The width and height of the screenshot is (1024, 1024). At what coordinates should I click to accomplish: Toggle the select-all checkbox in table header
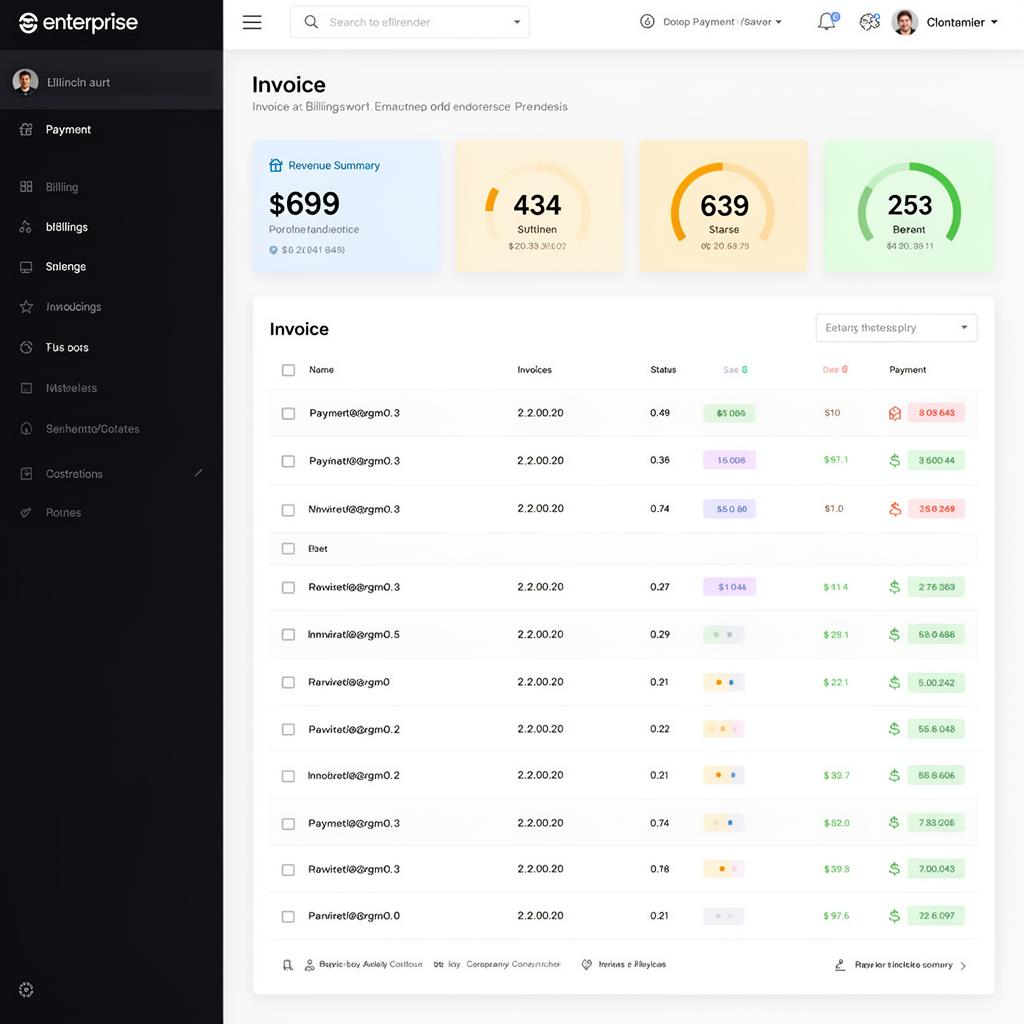click(x=288, y=370)
